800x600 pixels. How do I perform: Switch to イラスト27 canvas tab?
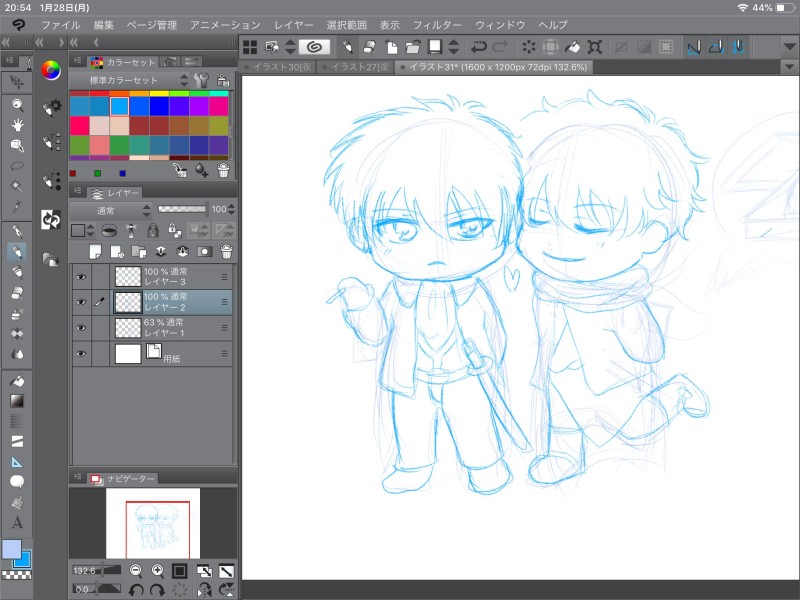[x=356, y=67]
